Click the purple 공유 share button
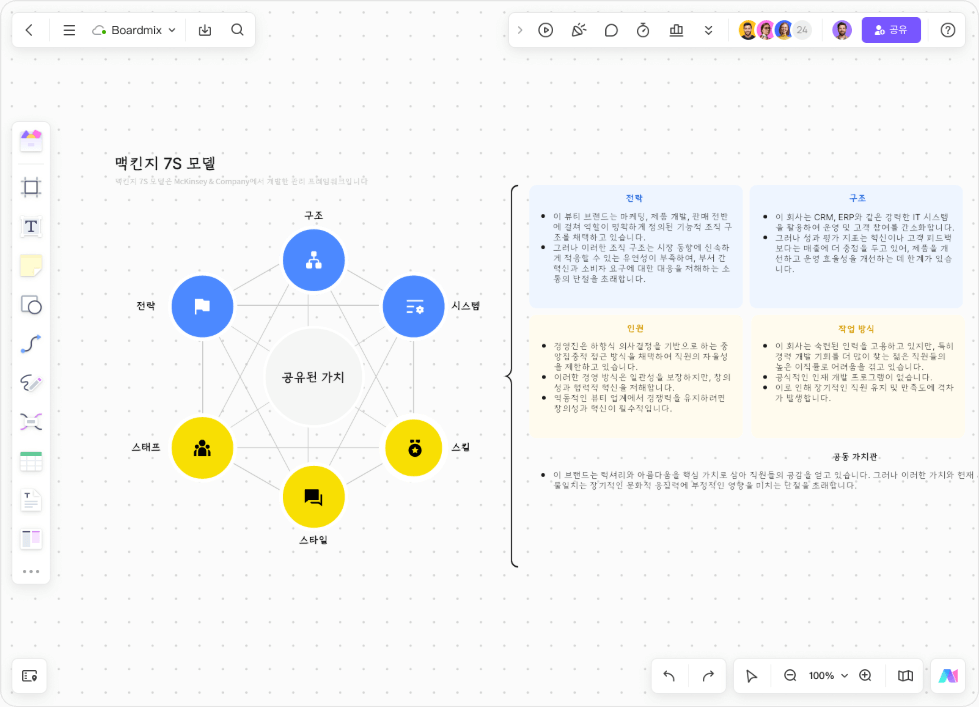Image resolution: width=979 pixels, height=707 pixels. (x=891, y=30)
